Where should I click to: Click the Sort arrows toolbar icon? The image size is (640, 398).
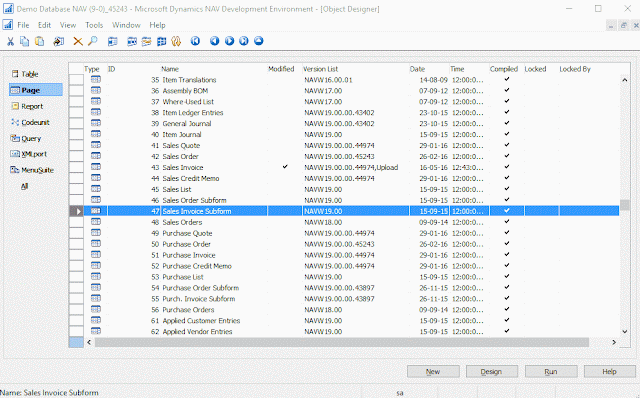[x=176, y=41]
